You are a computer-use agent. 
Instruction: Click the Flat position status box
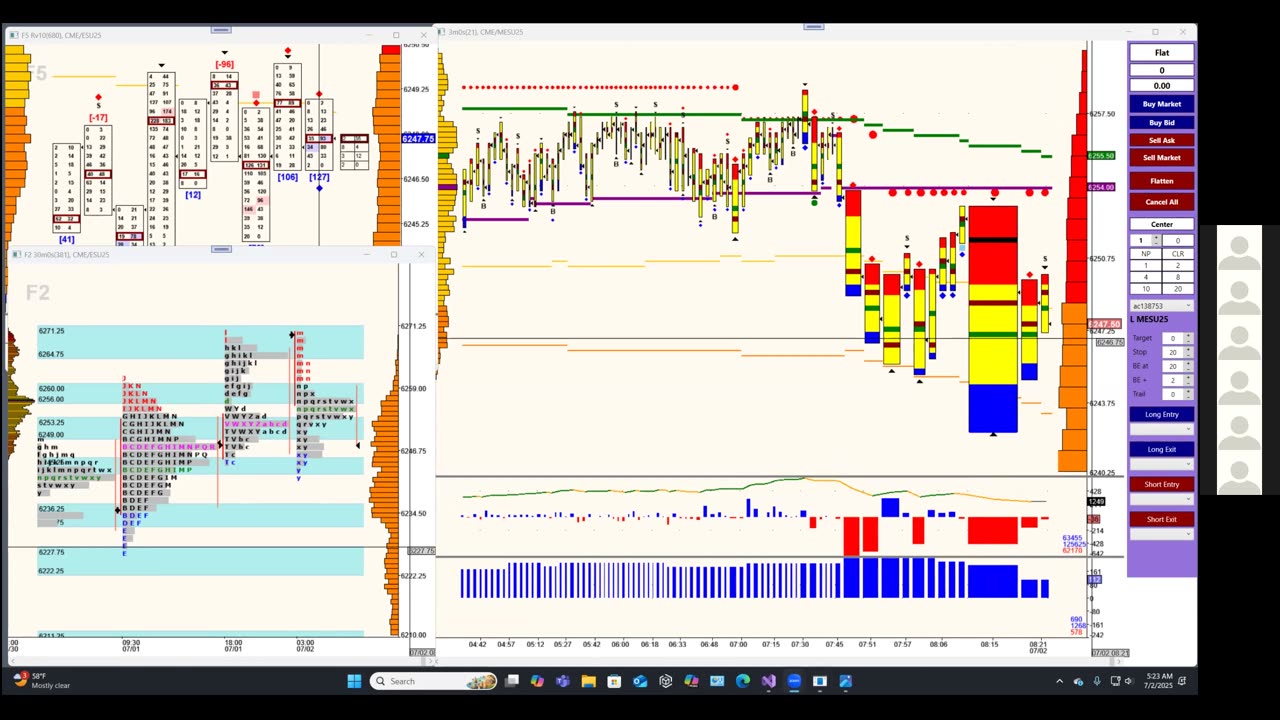pyautogui.click(x=1162, y=53)
